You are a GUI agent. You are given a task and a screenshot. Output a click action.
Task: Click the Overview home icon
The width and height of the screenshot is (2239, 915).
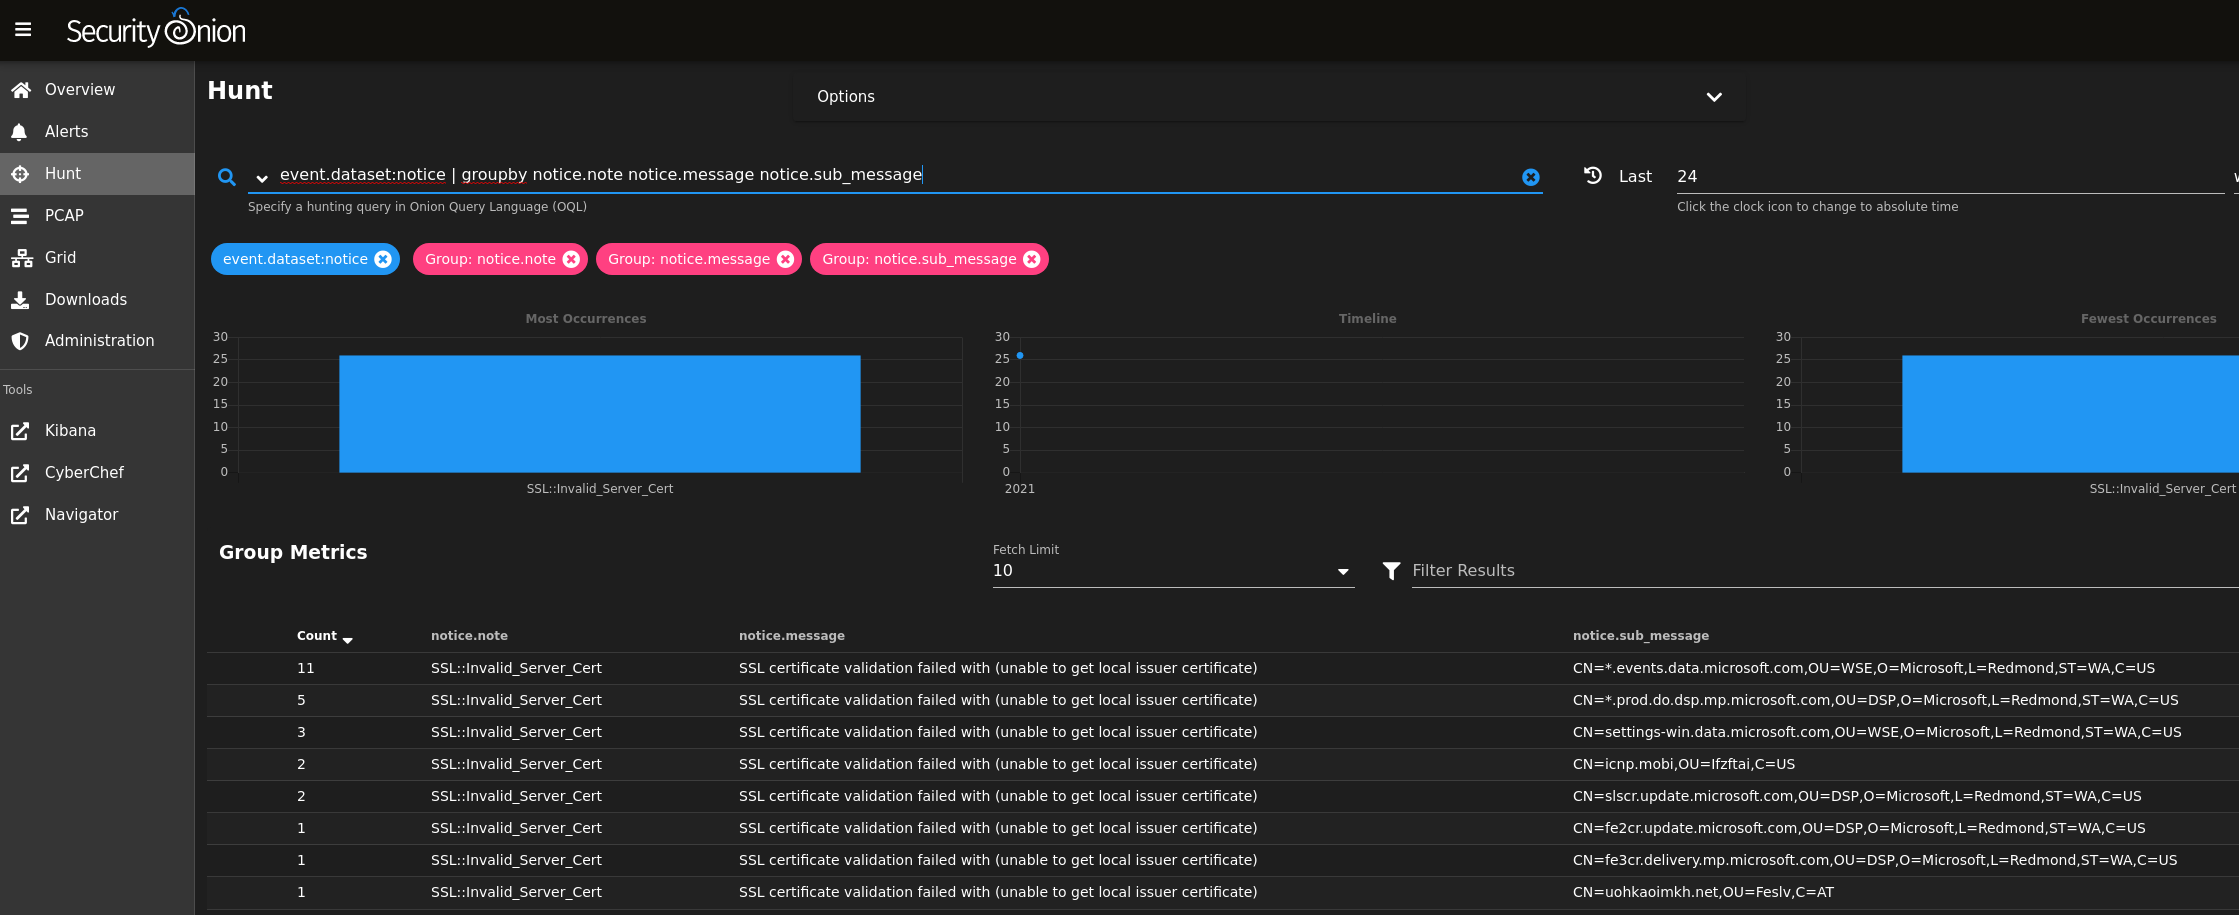click(21, 90)
